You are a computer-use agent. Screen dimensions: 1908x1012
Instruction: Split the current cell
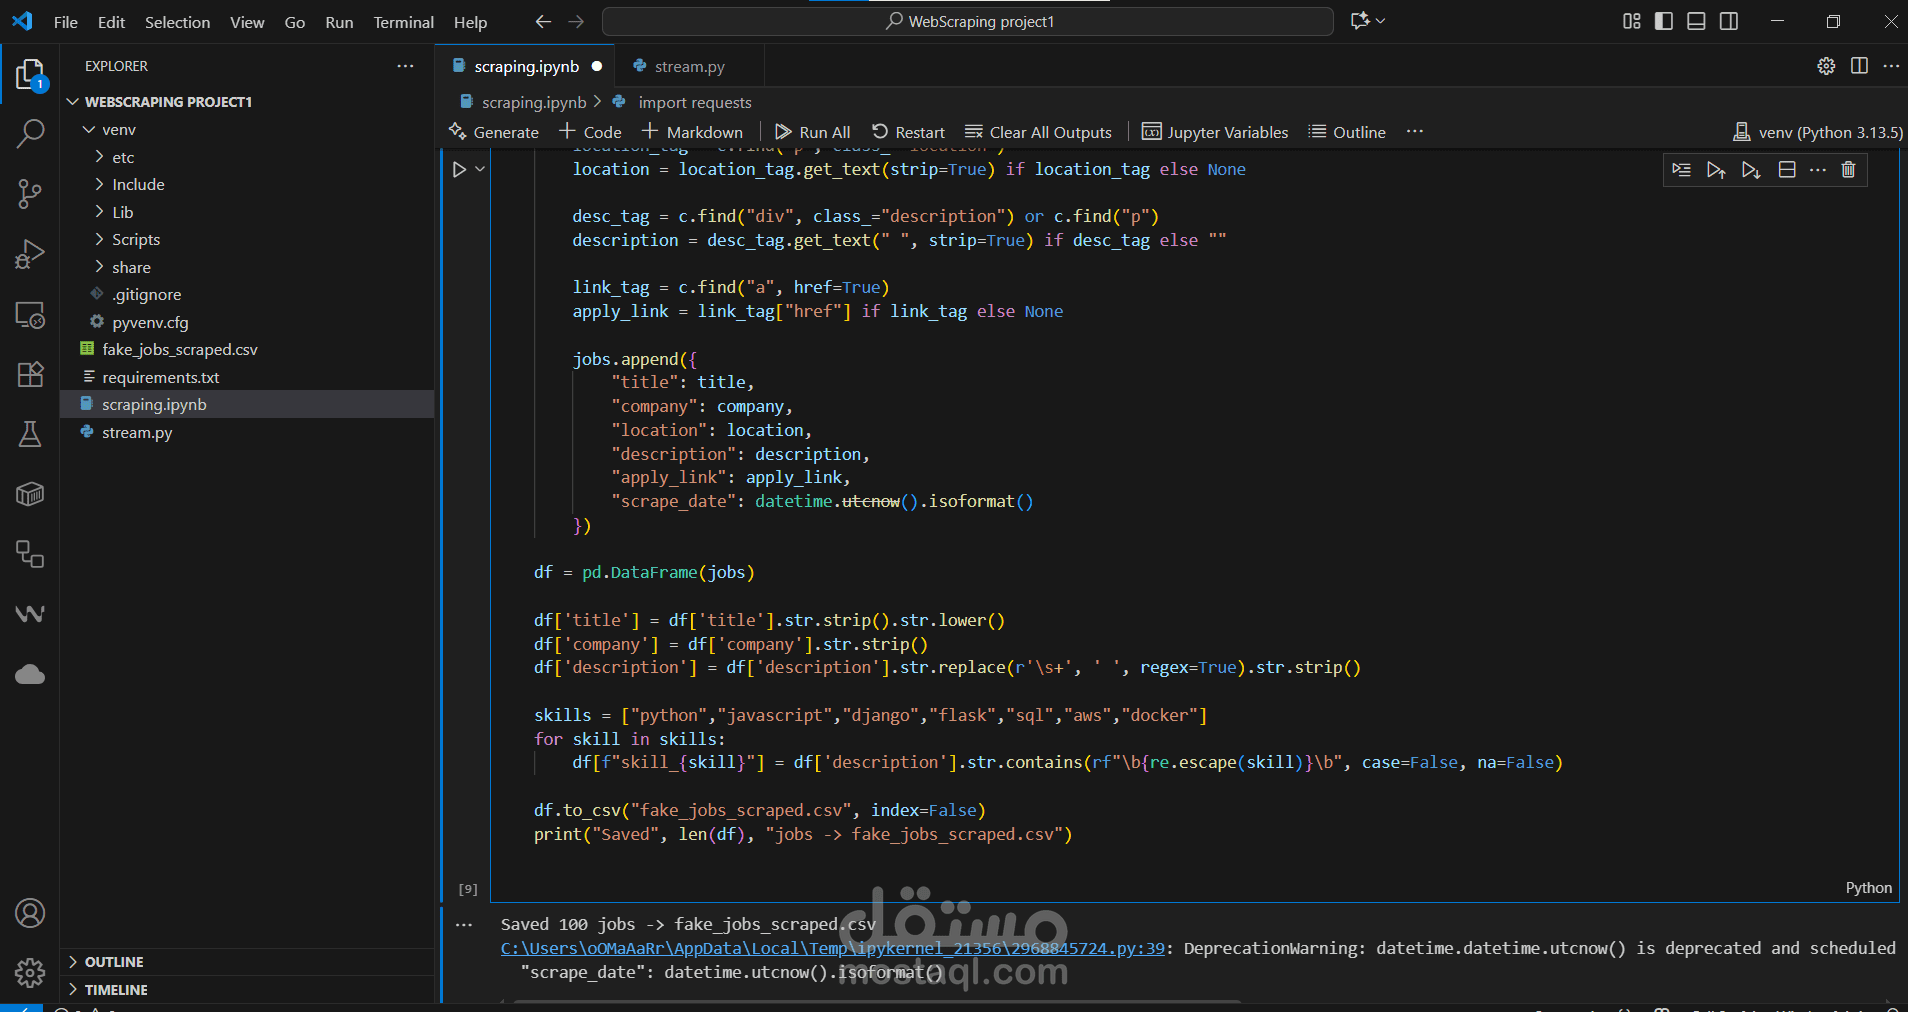pyautogui.click(x=1787, y=170)
